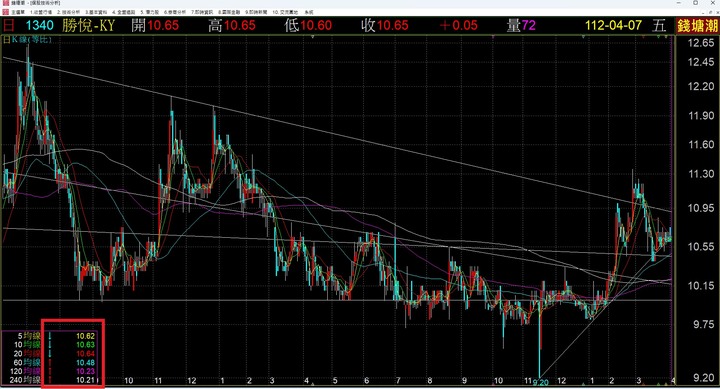The image size is (720, 389).
Task: Click the down arrow beside 20 均線
Action: pyautogui.click(x=49, y=354)
